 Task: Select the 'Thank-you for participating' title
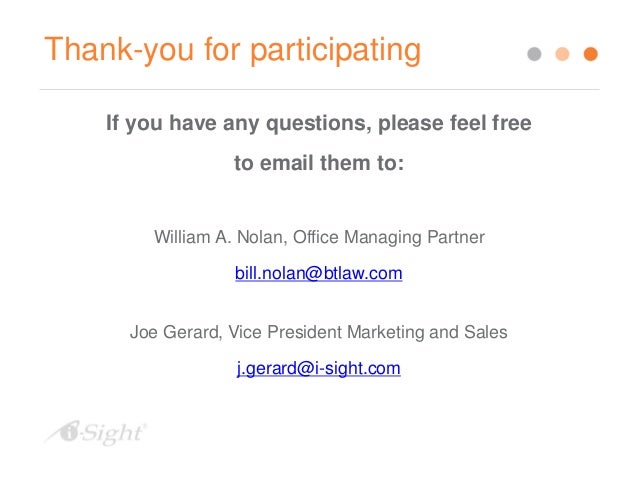pos(233,50)
